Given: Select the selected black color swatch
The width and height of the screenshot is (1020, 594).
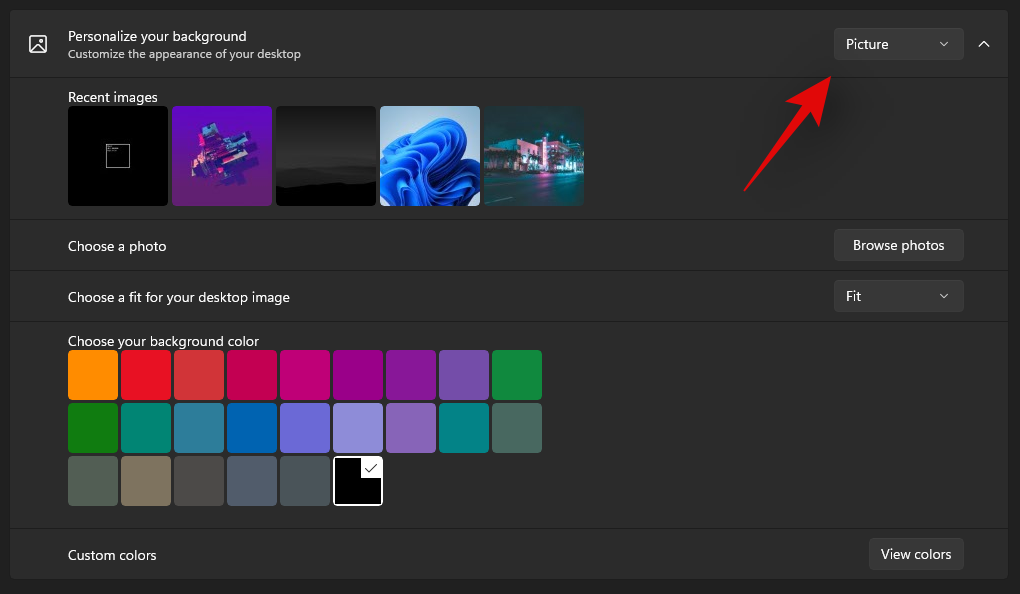Looking at the screenshot, I should (358, 481).
